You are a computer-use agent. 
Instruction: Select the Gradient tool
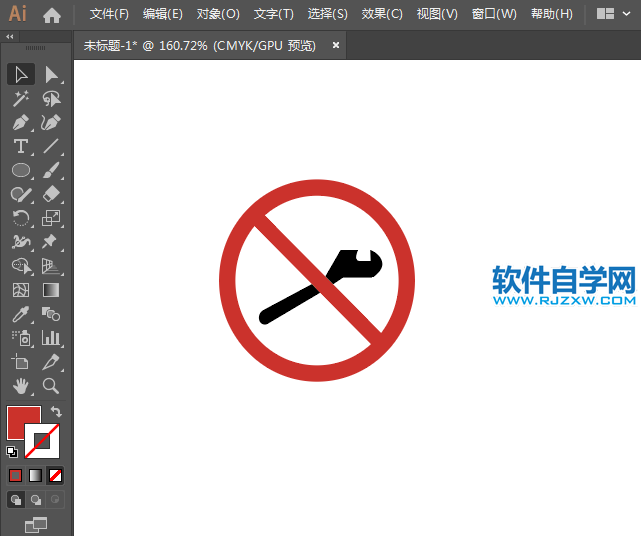pyautogui.click(x=51, y=290)
